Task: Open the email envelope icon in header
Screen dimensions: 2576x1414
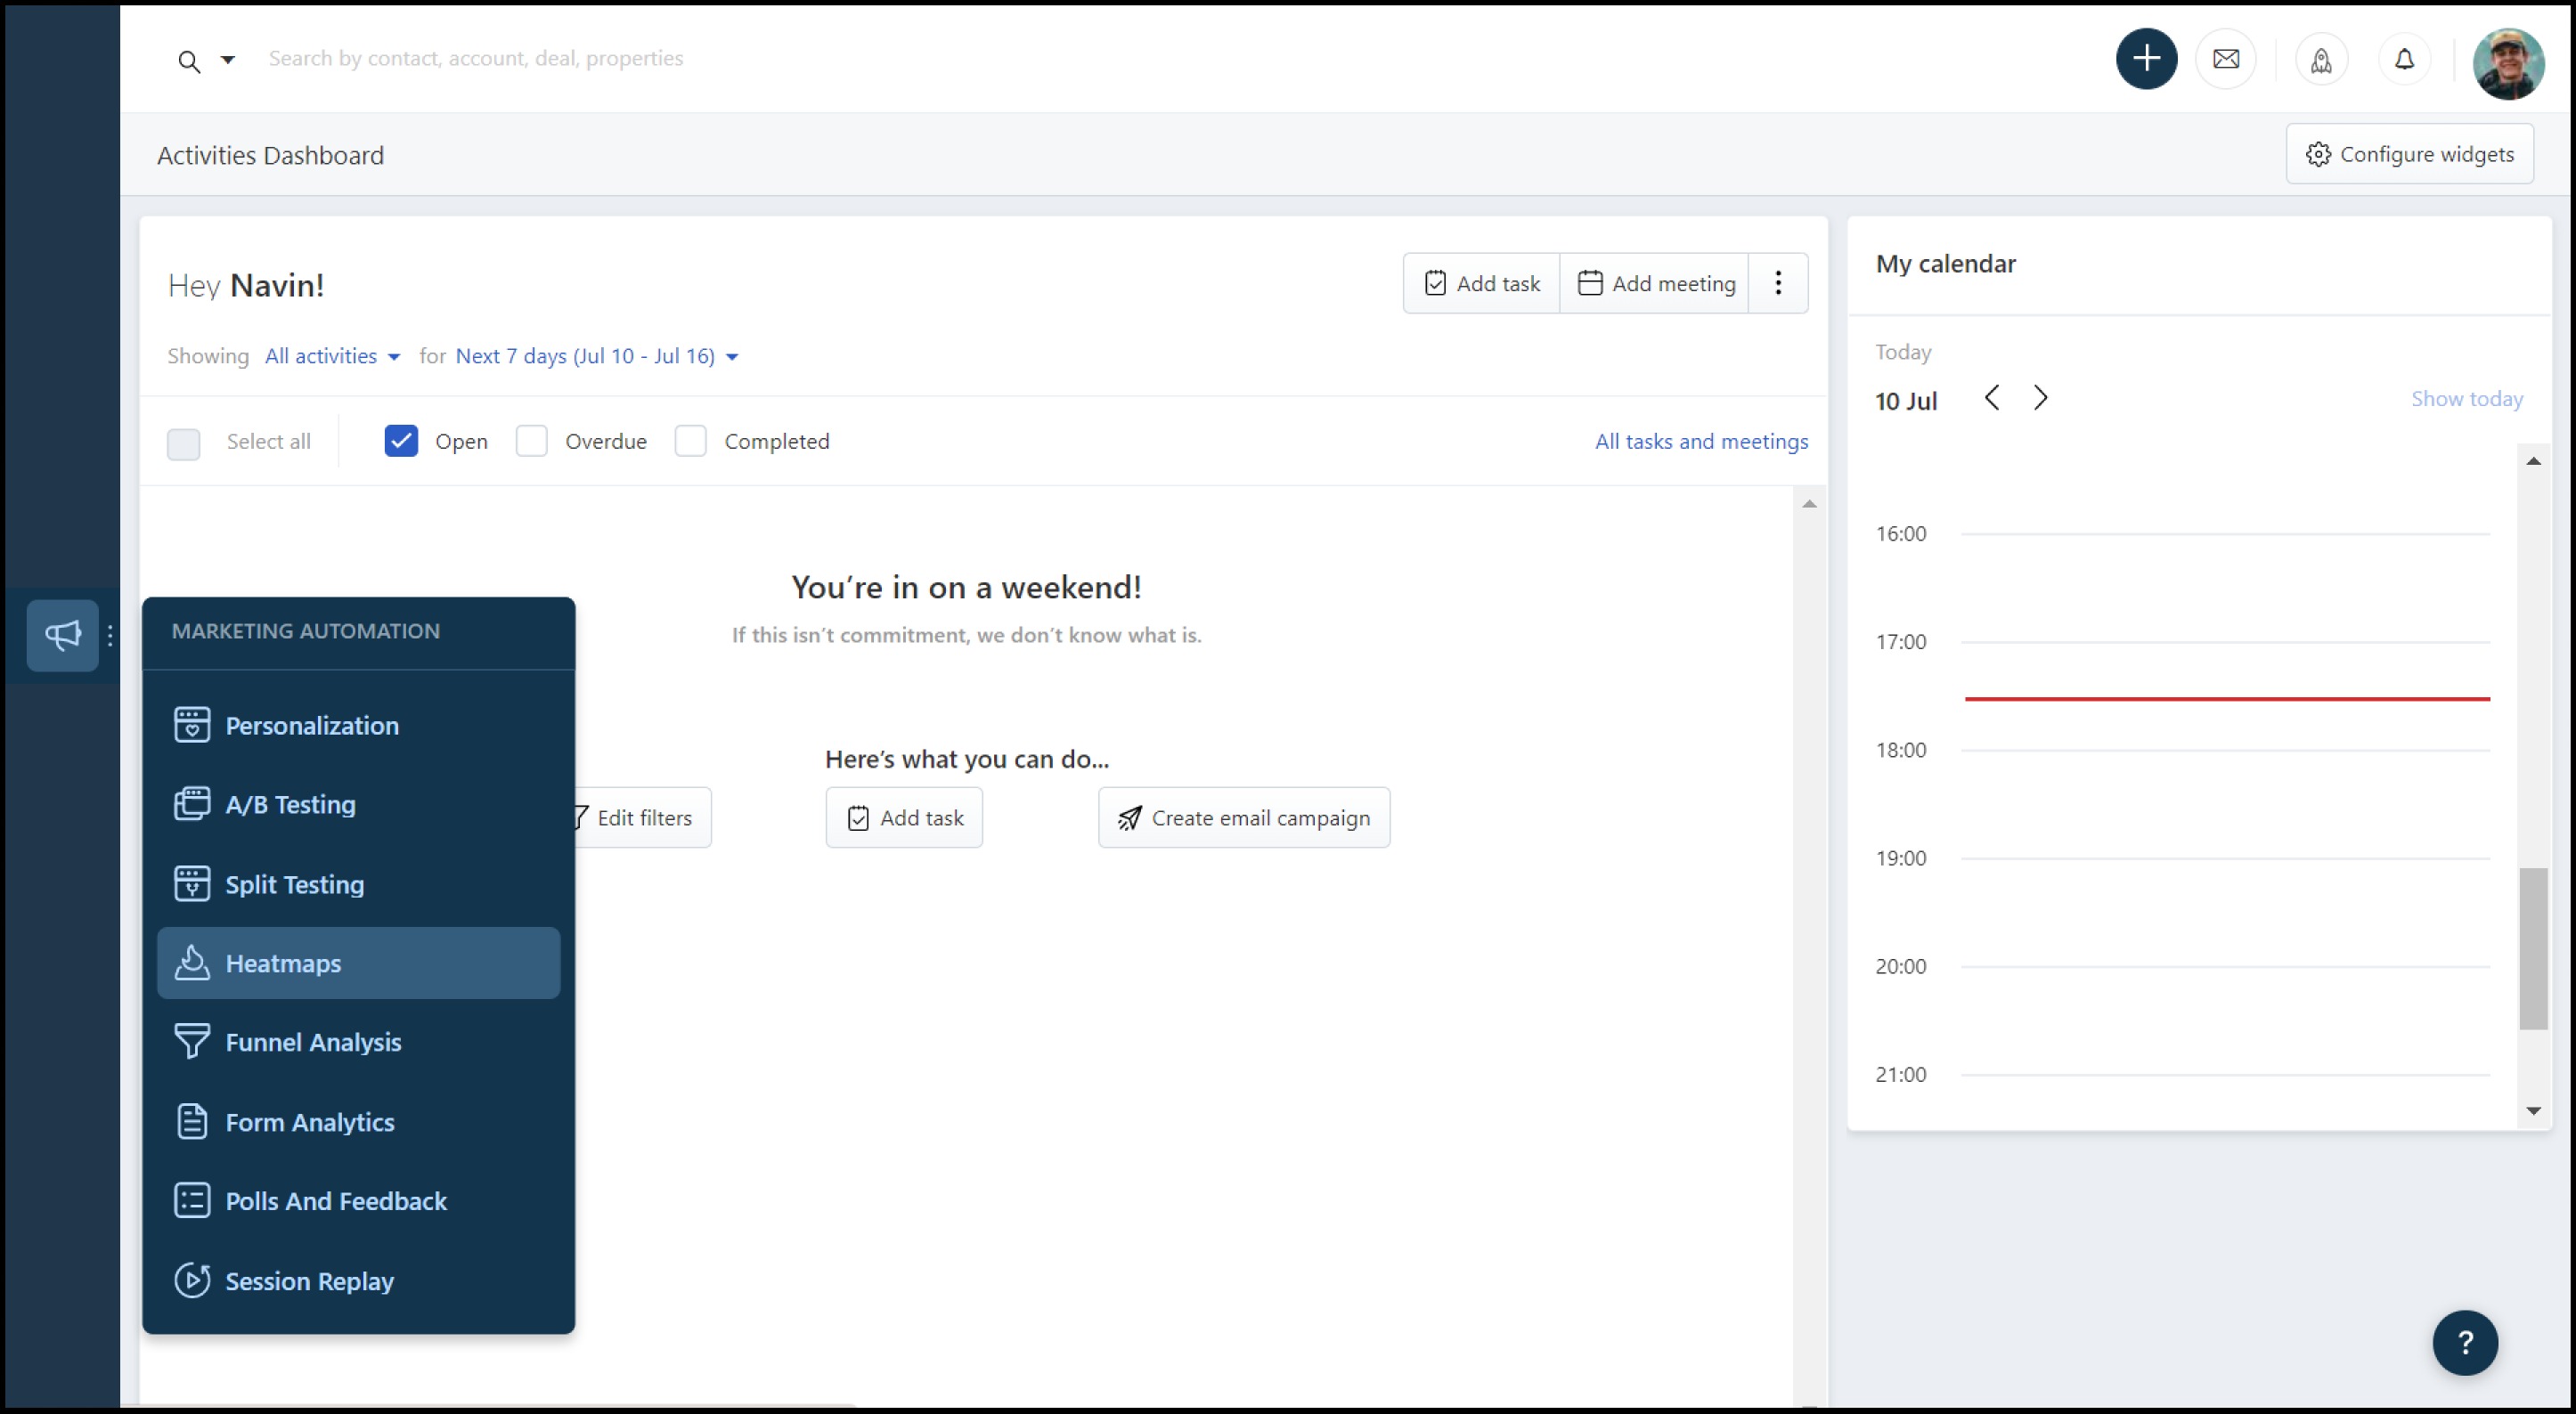Action: pyautogui.click(x=2226, y=59)
